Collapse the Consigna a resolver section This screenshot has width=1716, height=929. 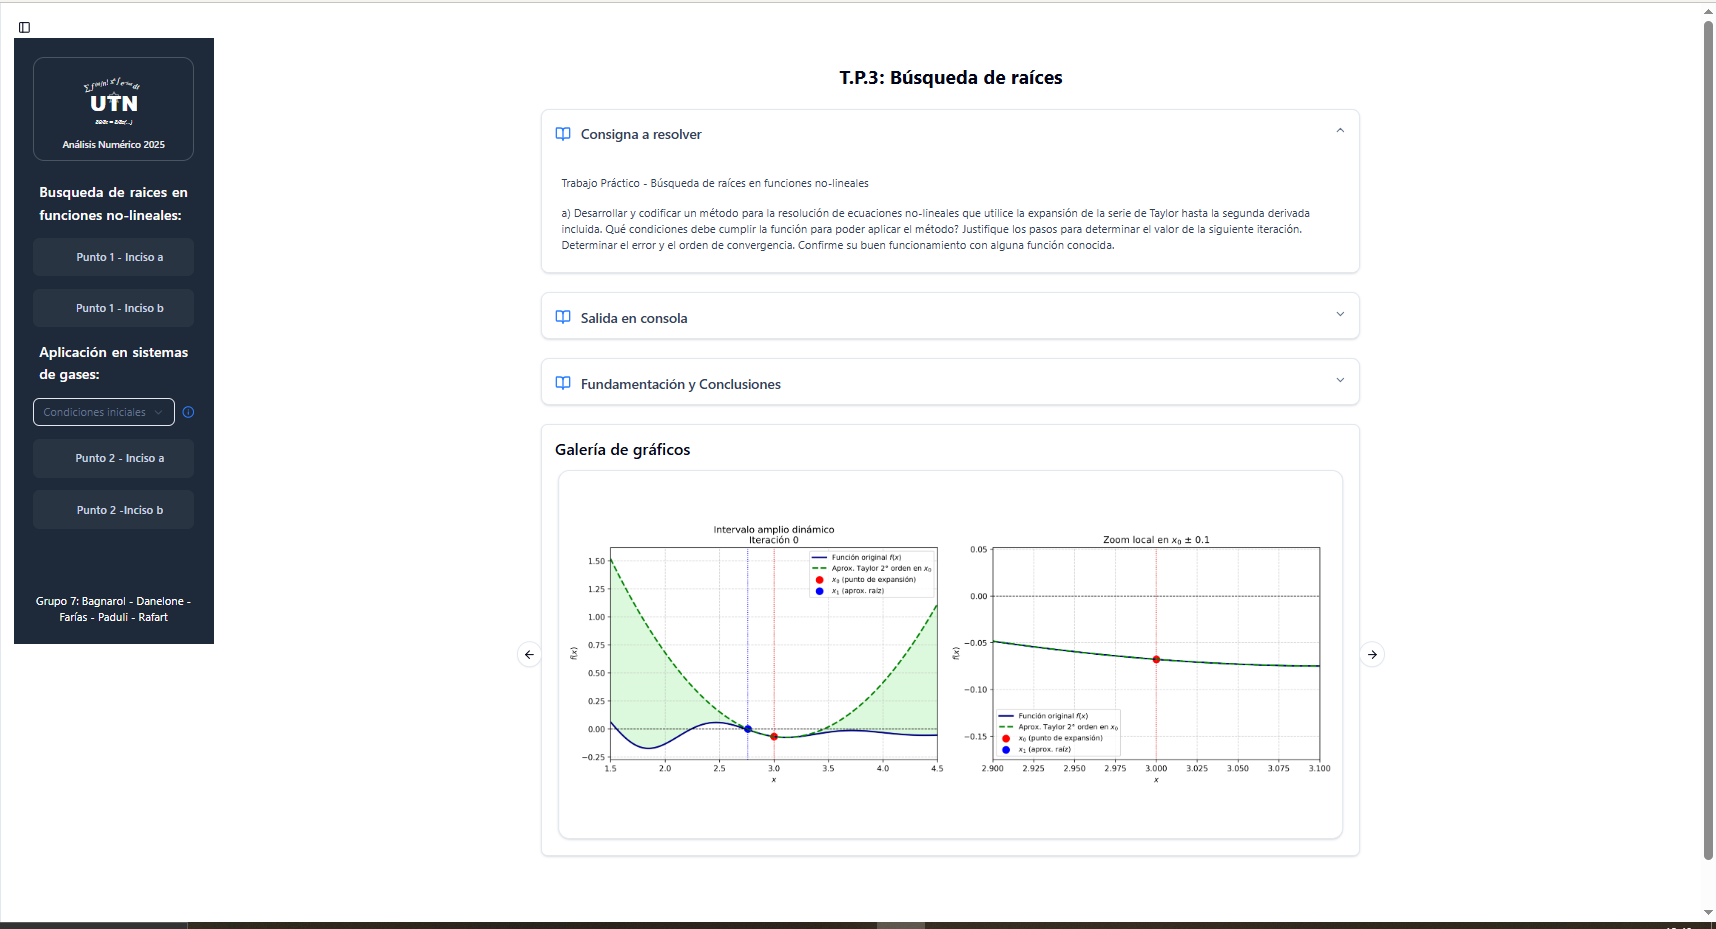[1340, 131]
